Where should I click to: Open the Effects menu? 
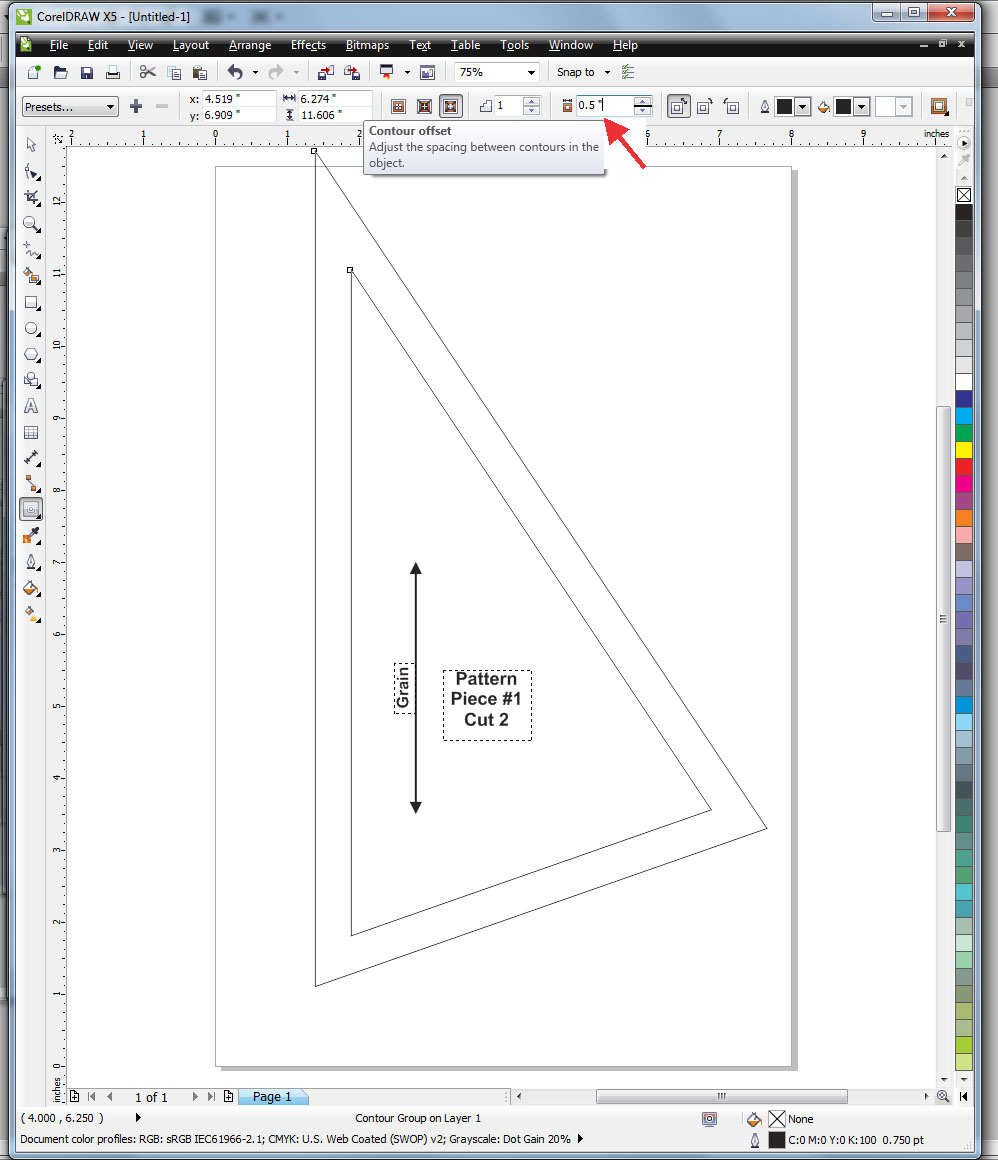pos(308,45)
